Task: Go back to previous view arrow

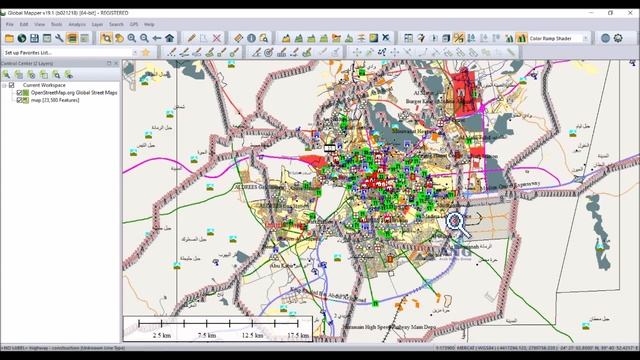Action: 157,38
